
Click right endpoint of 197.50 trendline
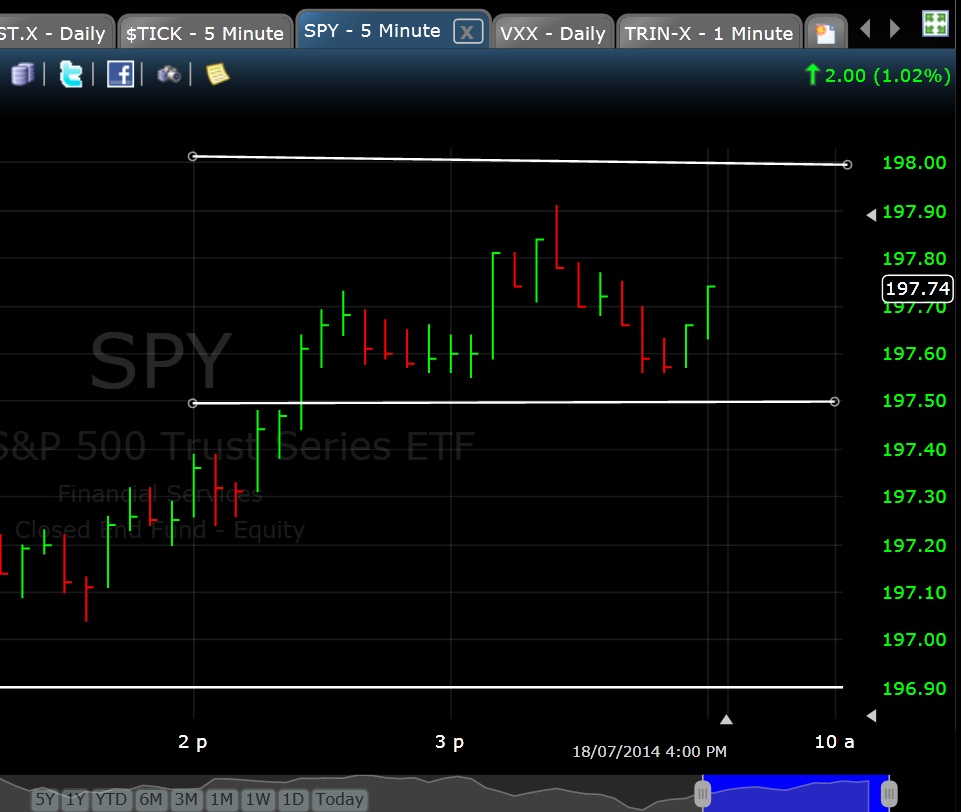[x=834, y=401]
